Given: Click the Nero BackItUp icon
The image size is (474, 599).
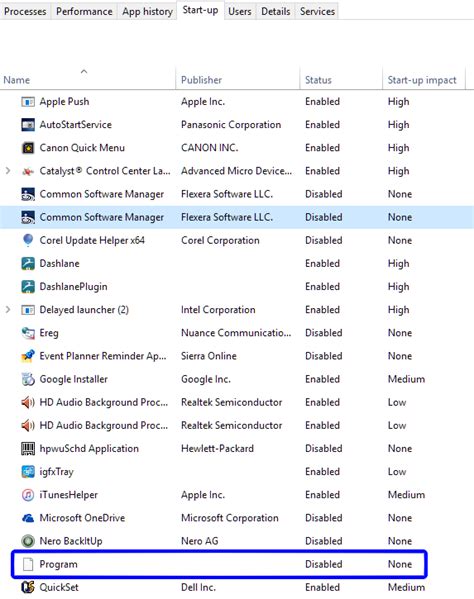Looking at the screenshot, I should 28,541.
